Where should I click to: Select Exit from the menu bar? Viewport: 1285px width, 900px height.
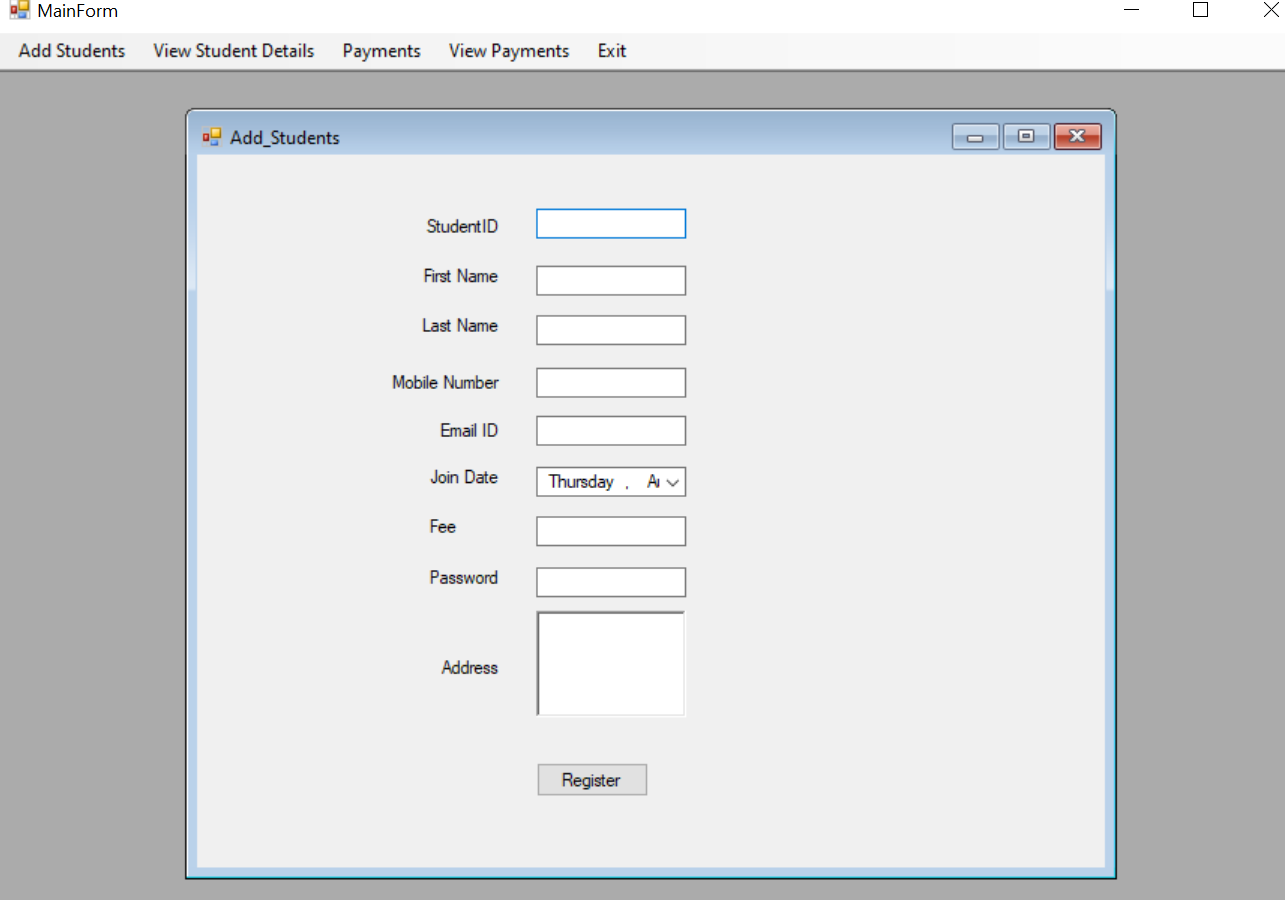611,50
